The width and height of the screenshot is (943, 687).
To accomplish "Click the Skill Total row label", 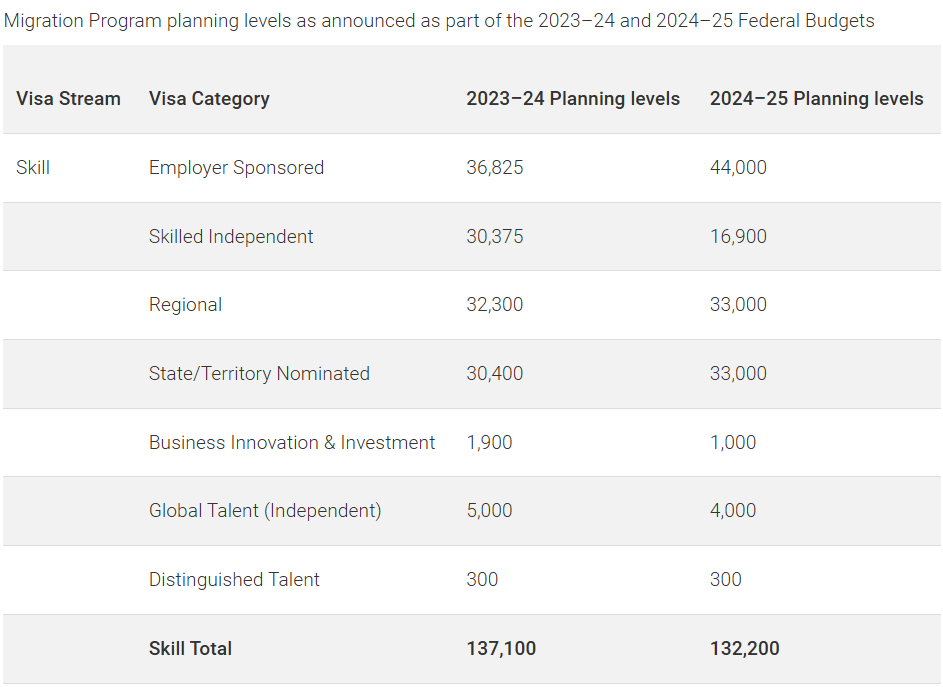I will [x=190, y=649].
